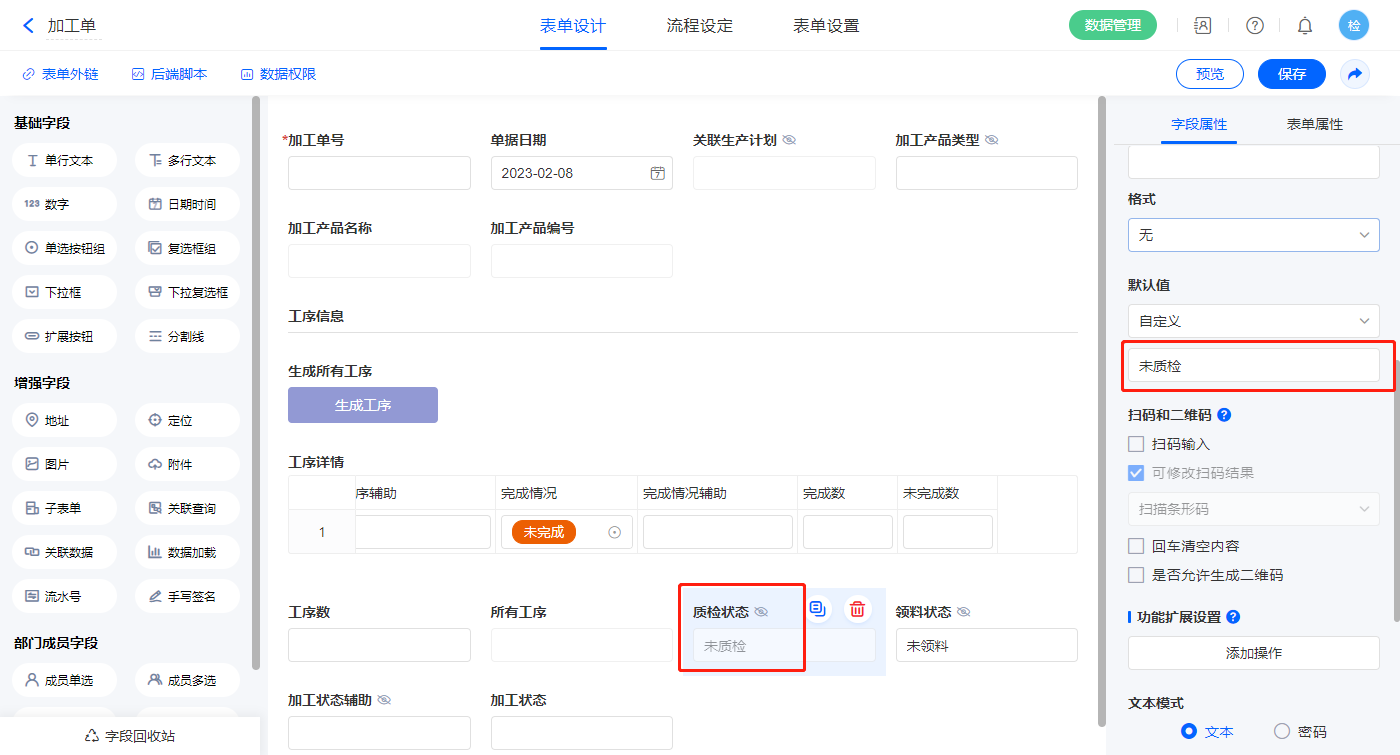Click help icon beside 扫码和二维码
1400x755 pixels.
tap(1224, 415)
